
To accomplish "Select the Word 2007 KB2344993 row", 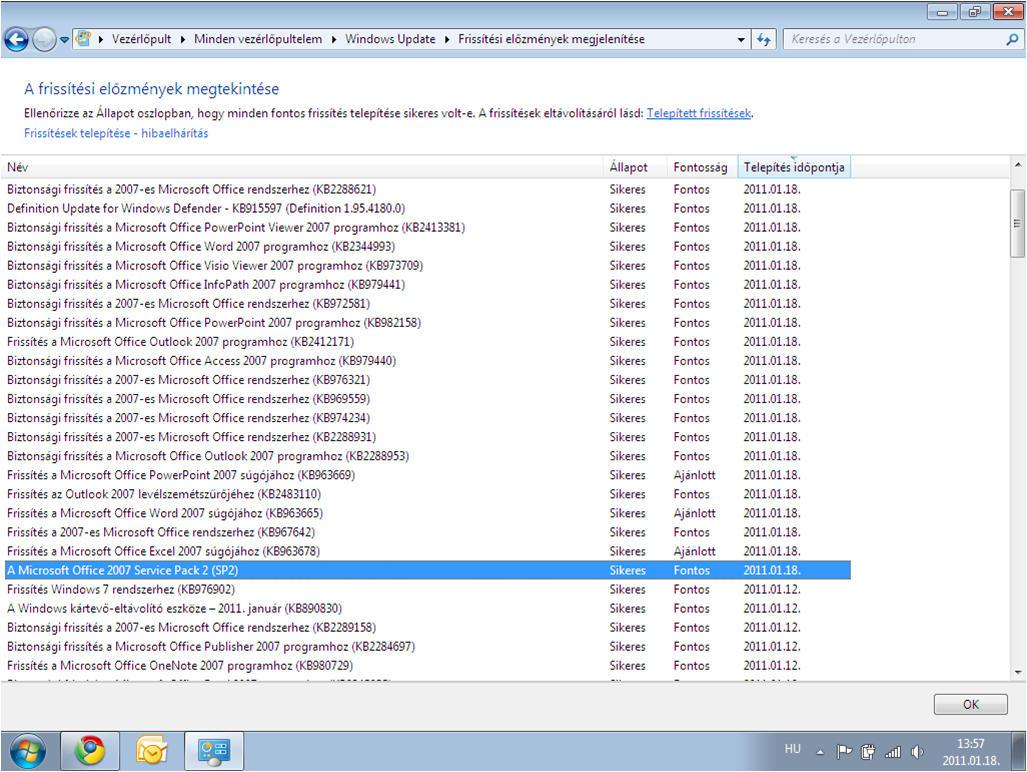I will tap(428, 246).
